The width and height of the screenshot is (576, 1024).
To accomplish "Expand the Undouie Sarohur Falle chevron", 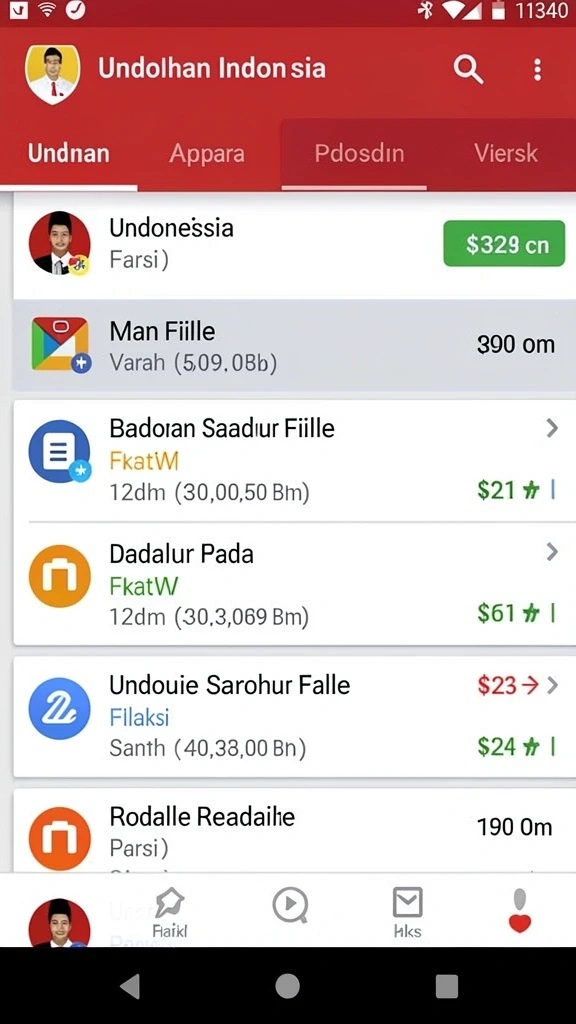I will click(552, 685).
